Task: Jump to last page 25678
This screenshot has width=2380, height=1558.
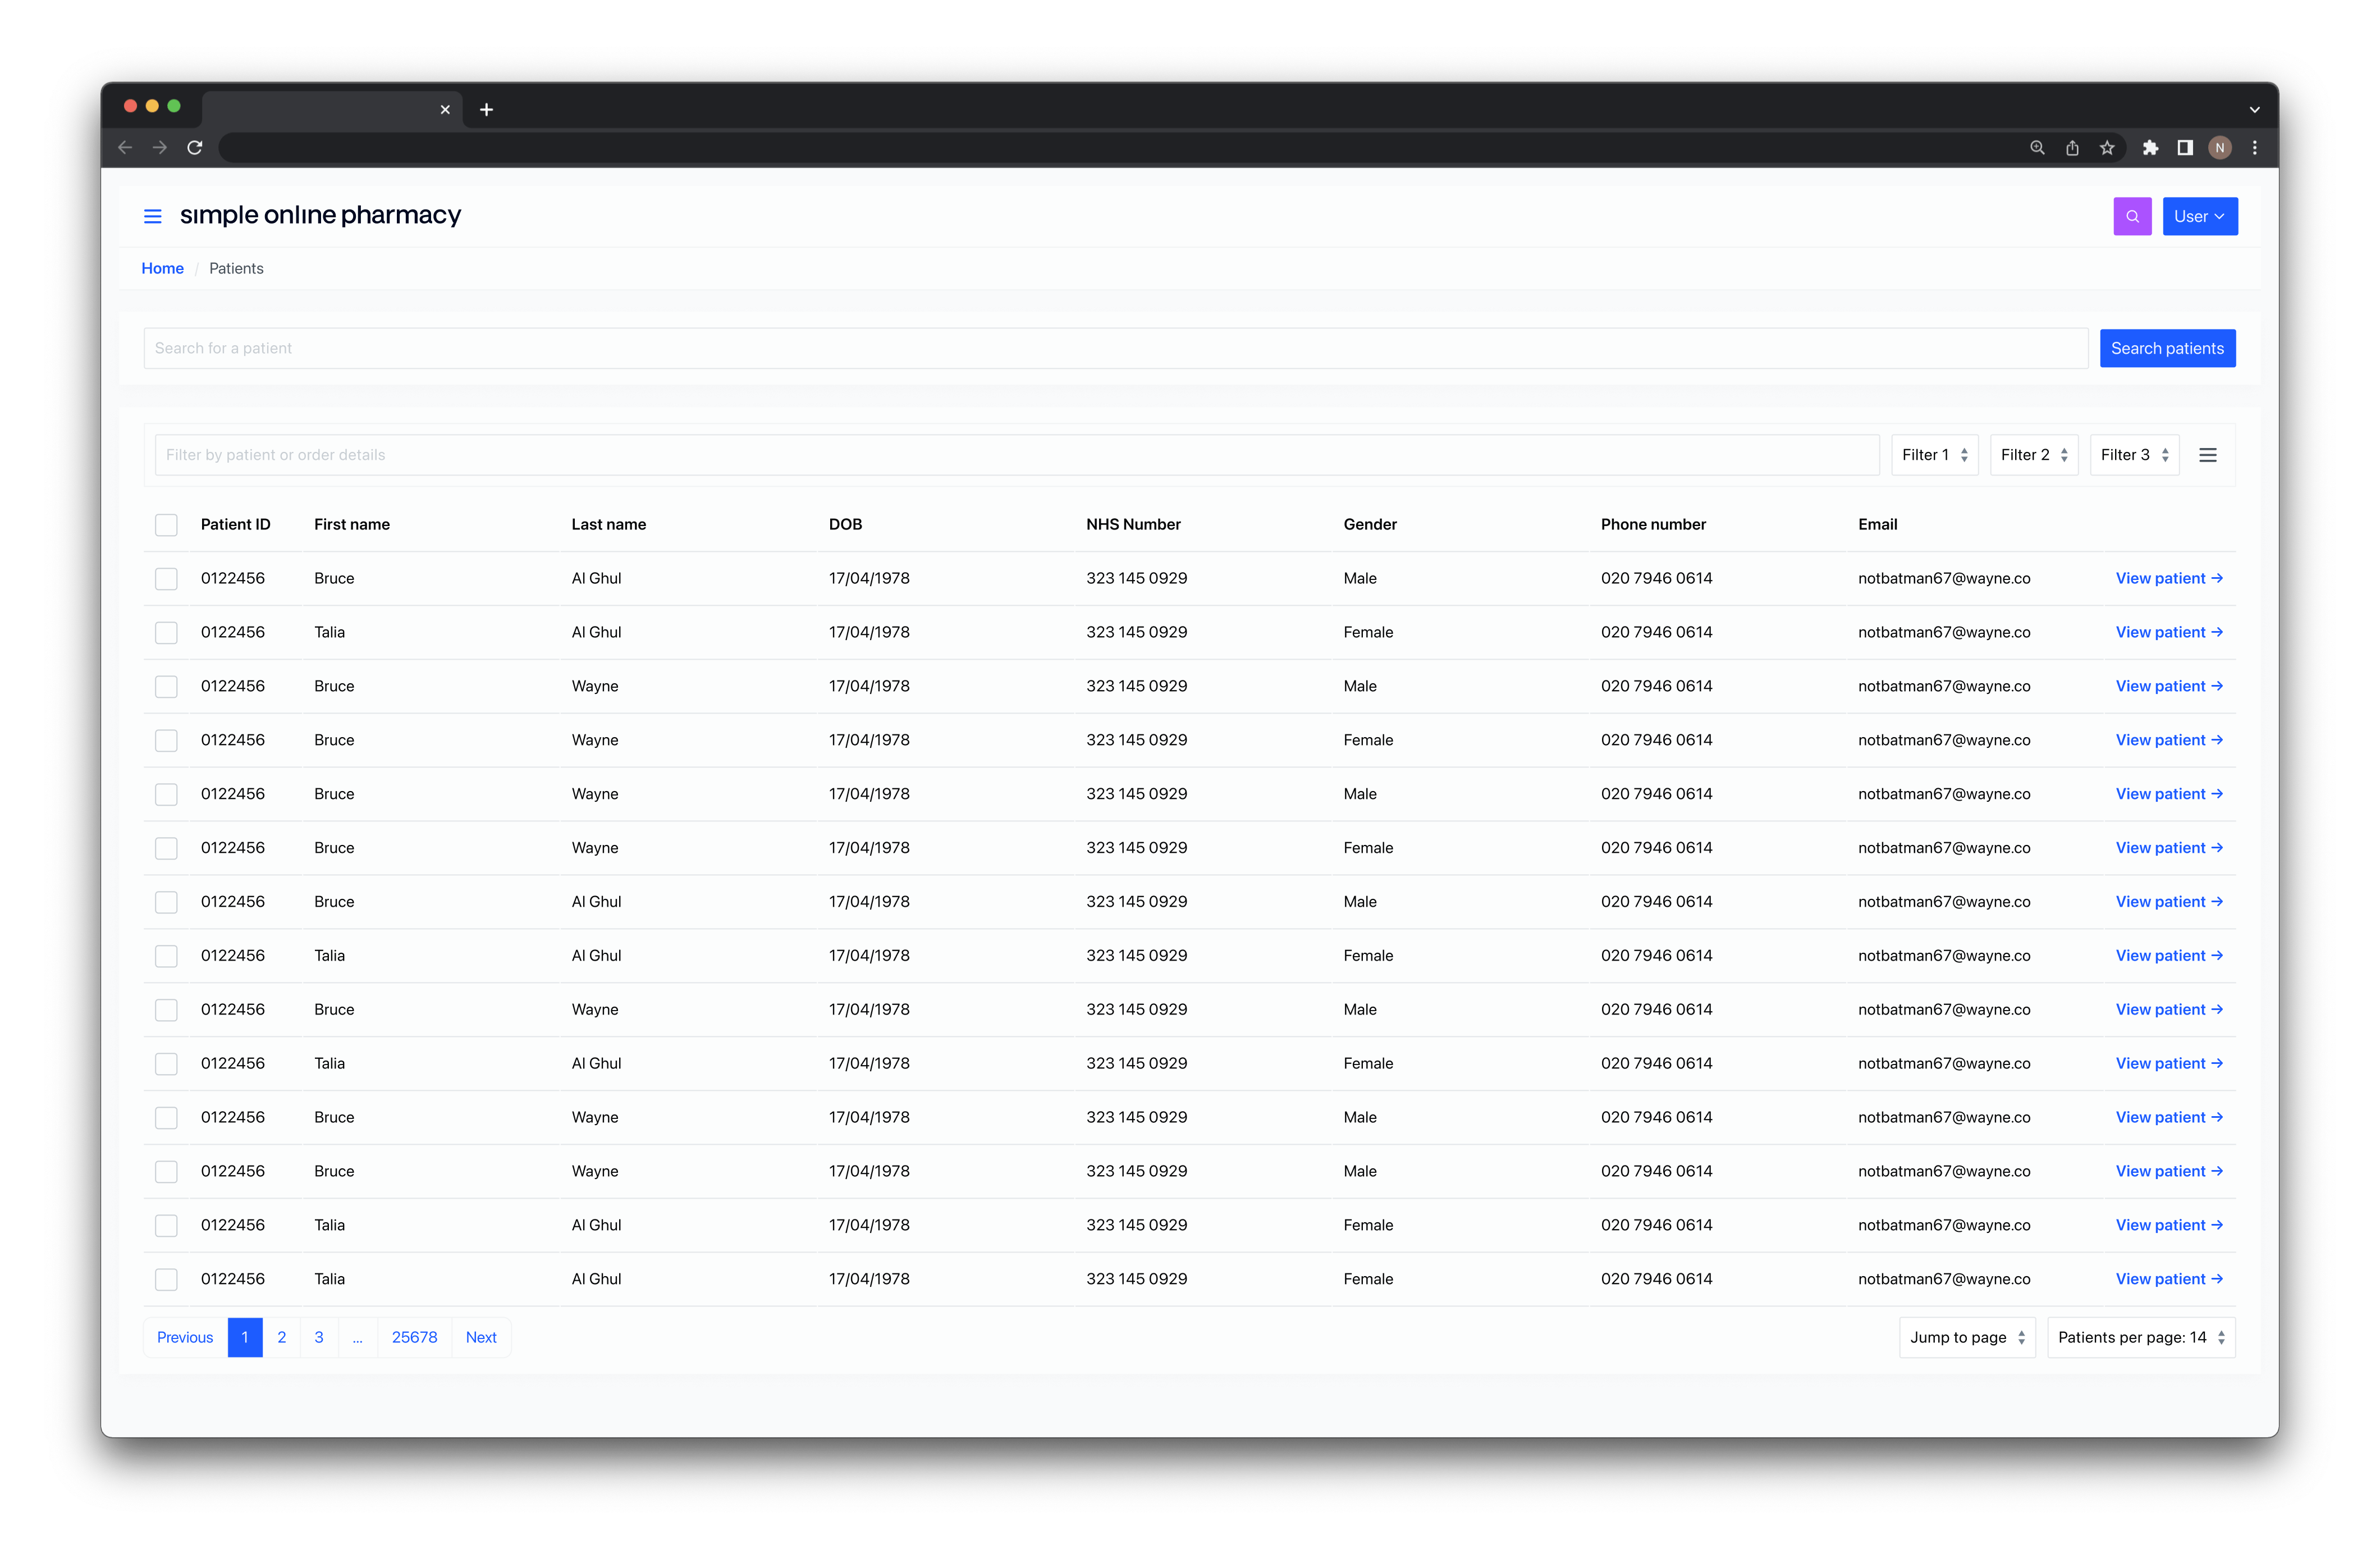Action: coord(414,1338)
